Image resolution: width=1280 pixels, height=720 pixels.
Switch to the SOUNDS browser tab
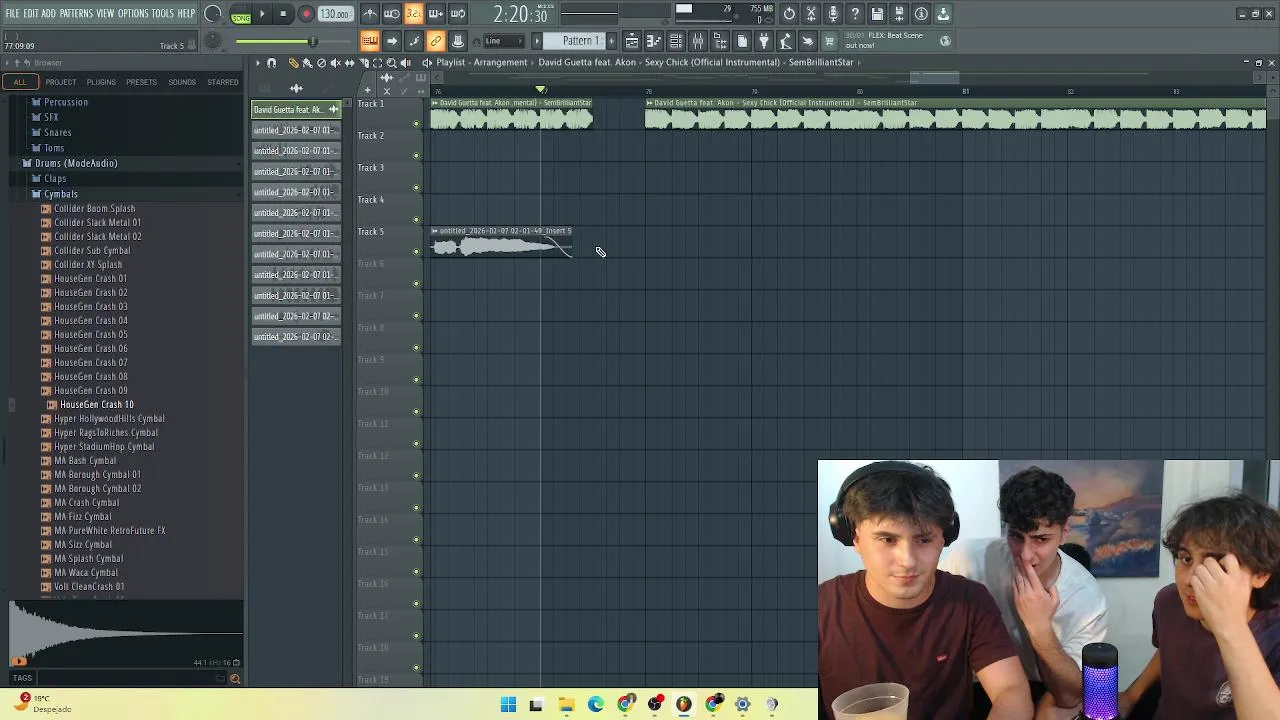pos(182,82)
